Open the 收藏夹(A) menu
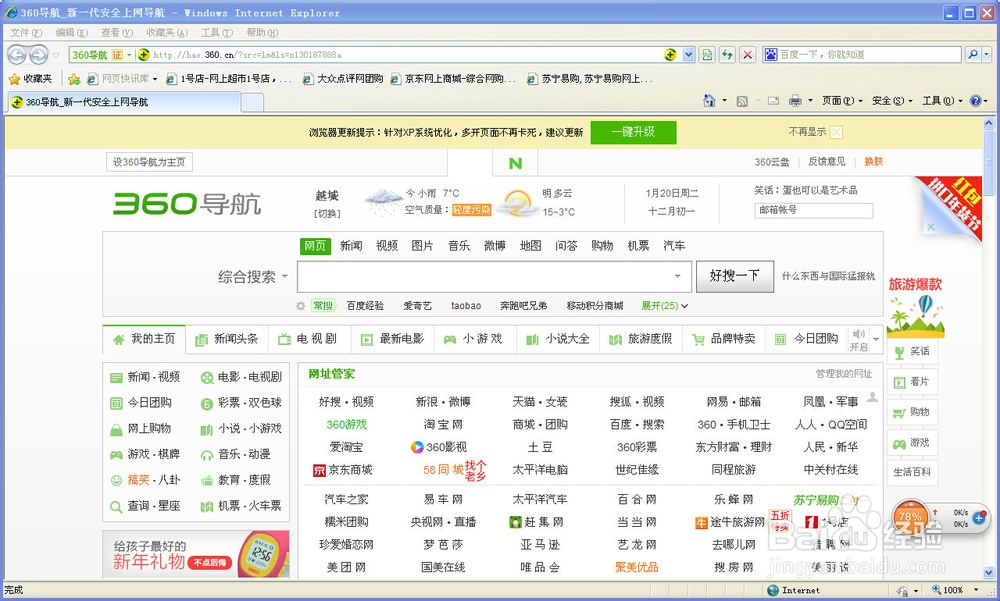 (166, 33)
